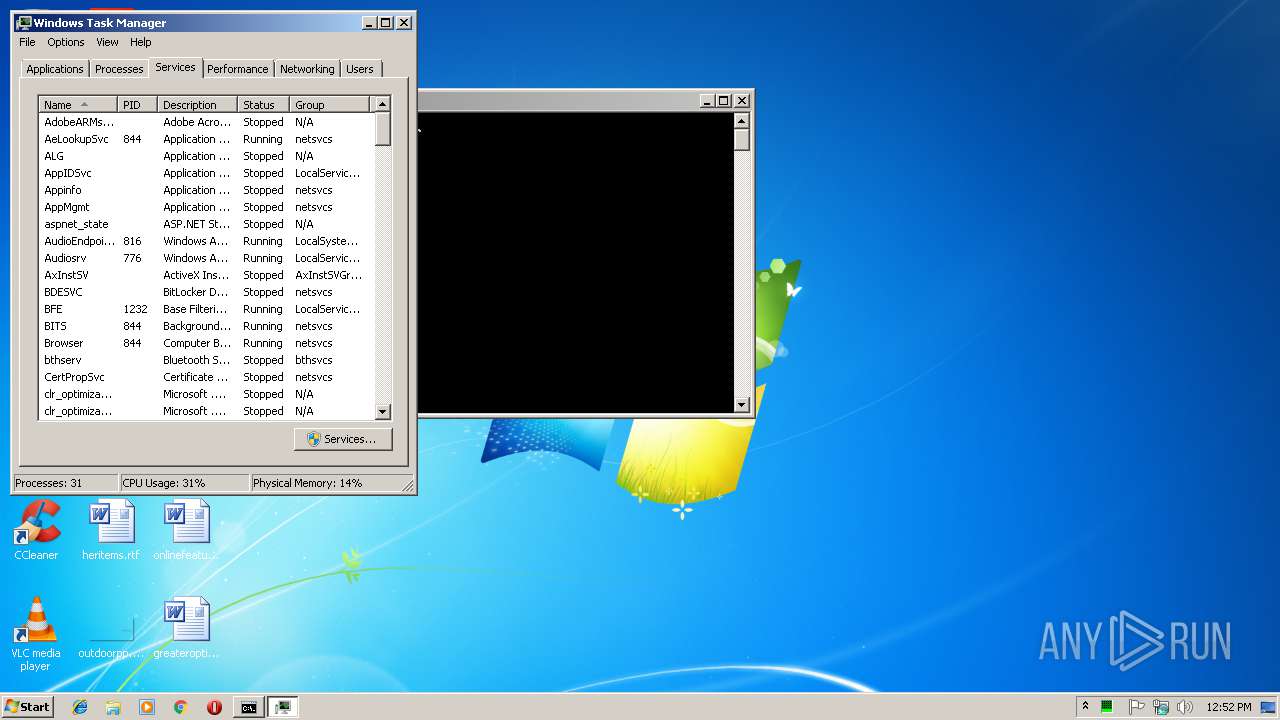Open the onlinefeatu... Word document icon
Viewport: 1280px width, 720px height.
point(187,530)
